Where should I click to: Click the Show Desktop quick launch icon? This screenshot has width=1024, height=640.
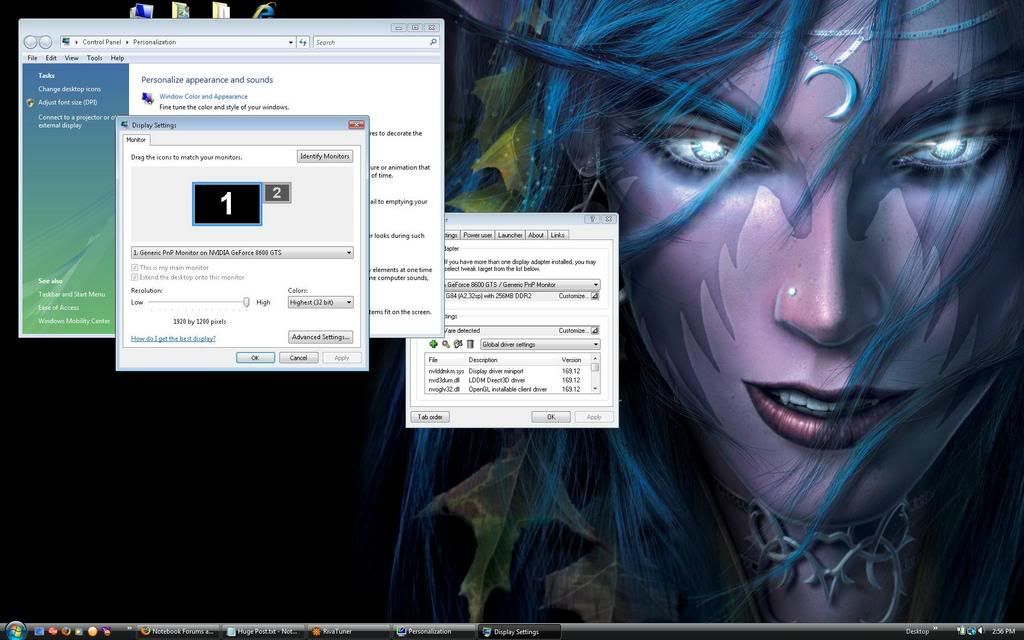[39, 632]
